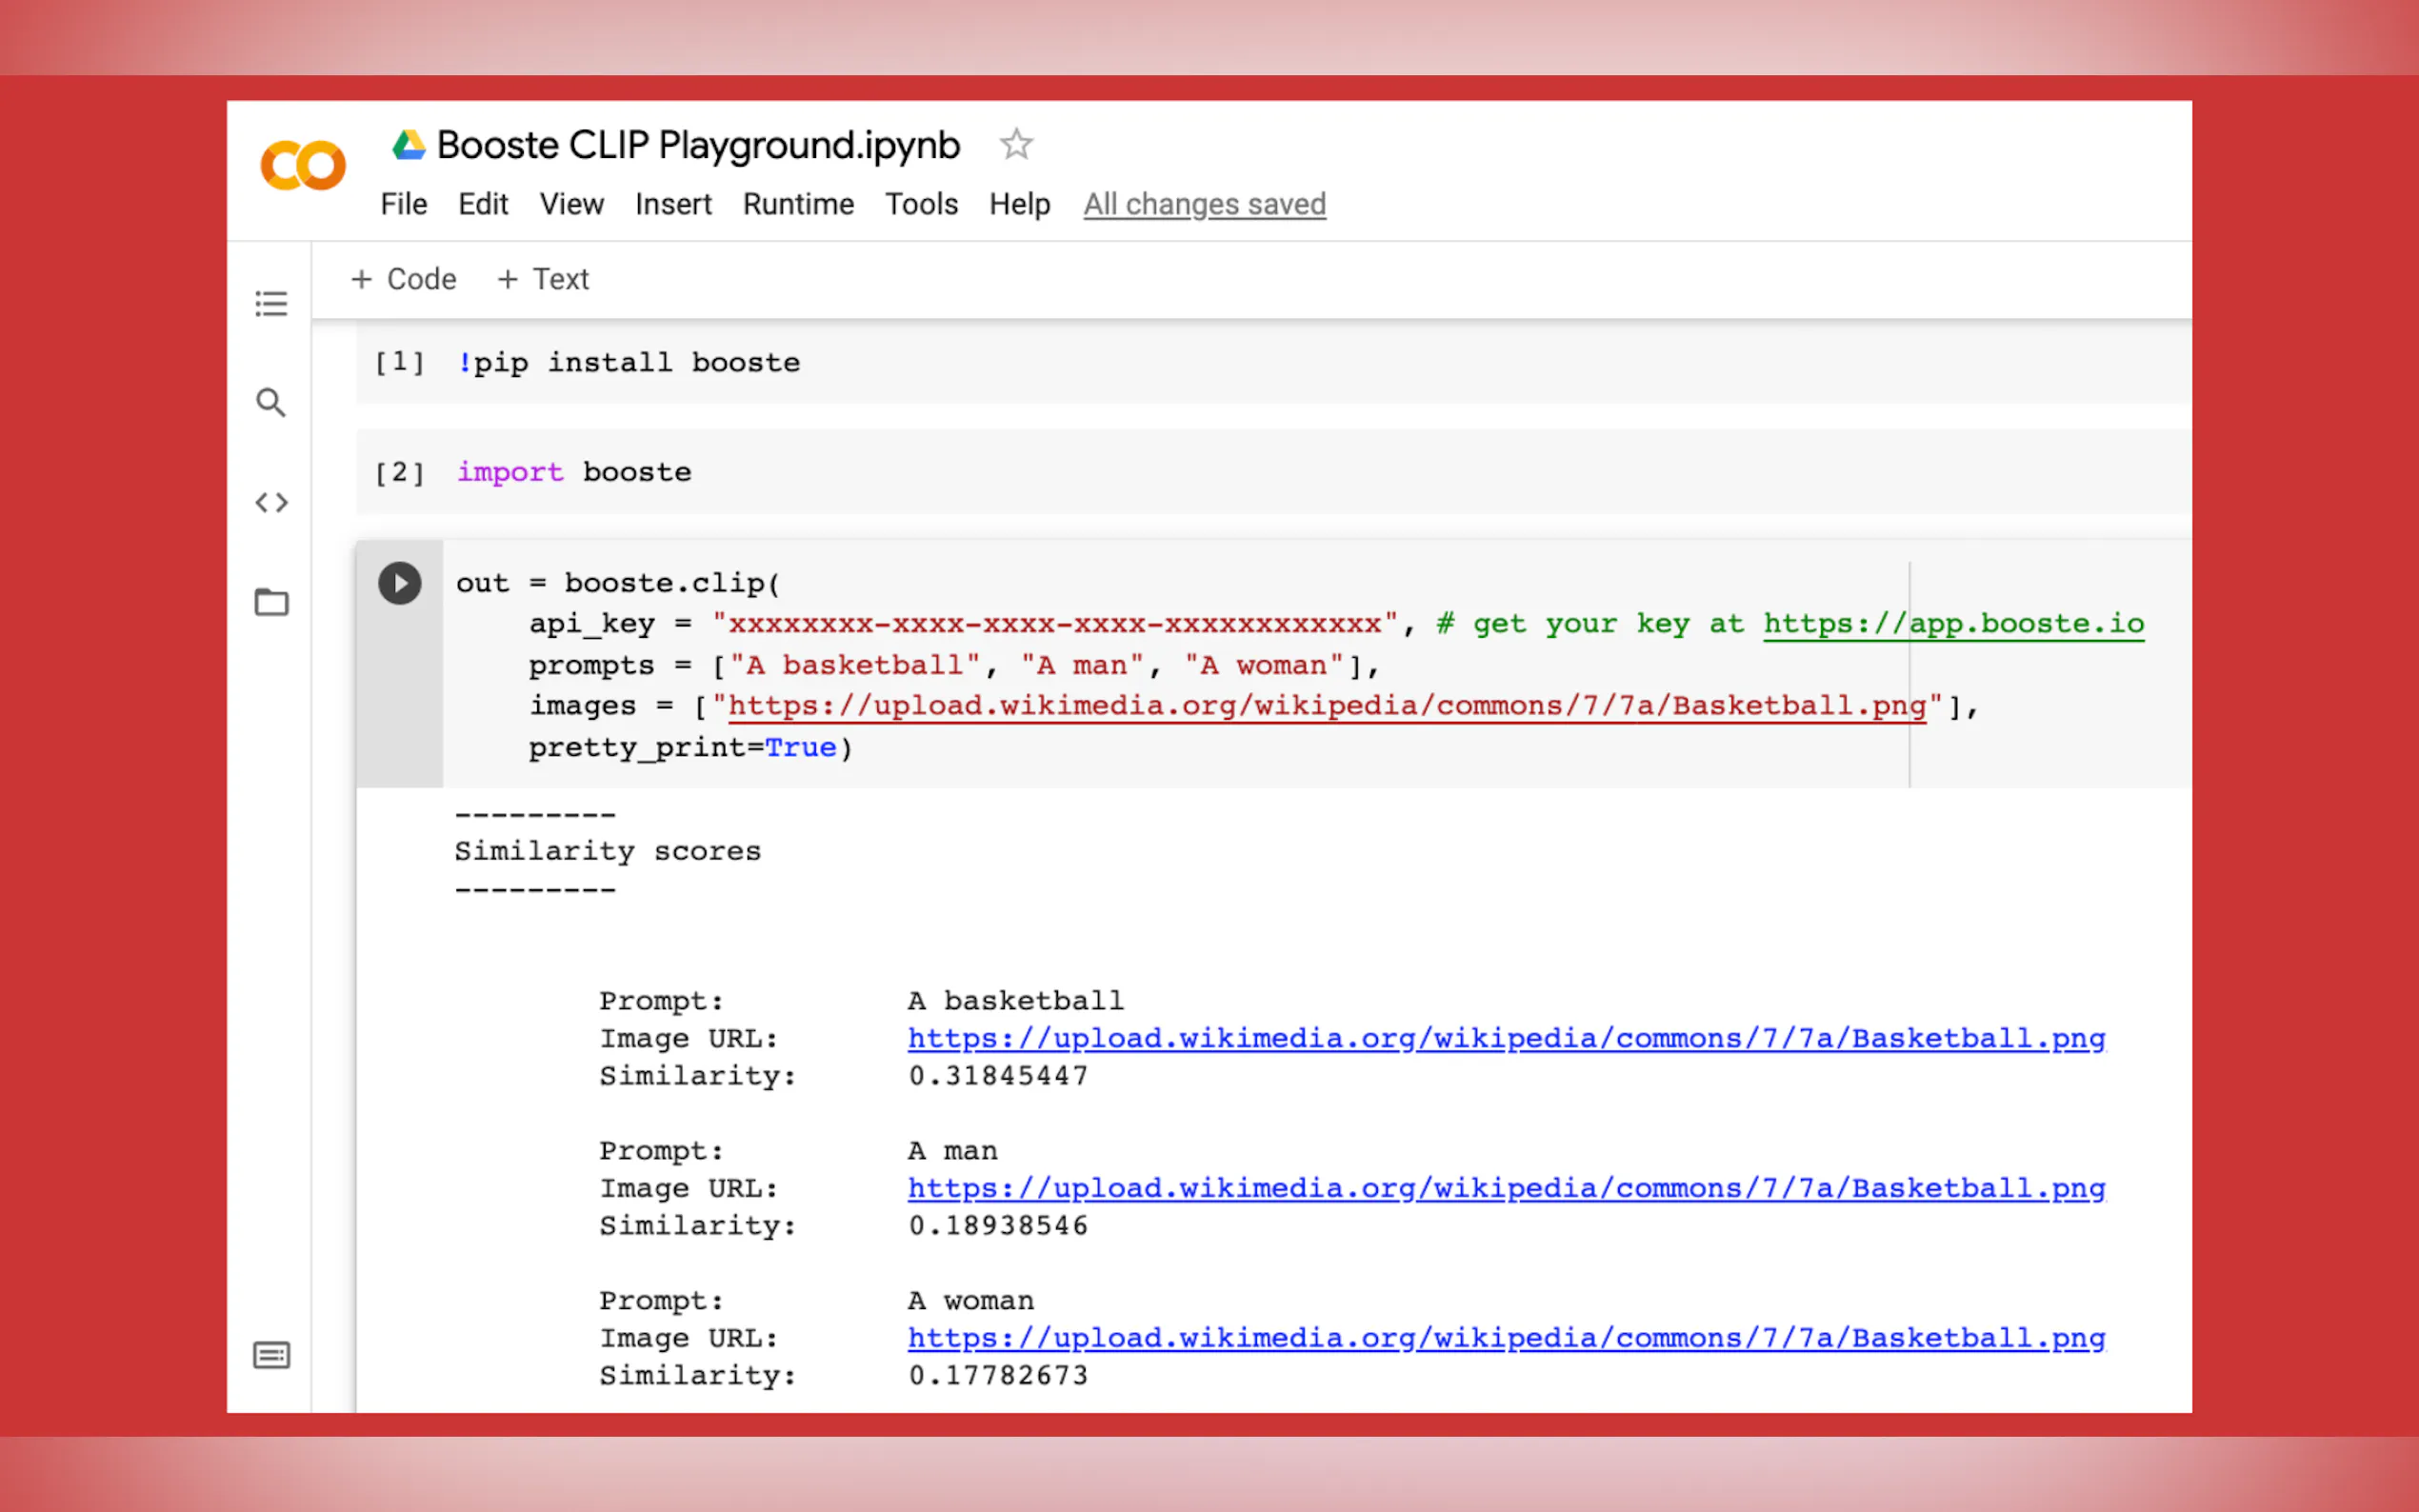The image size is (2419, 1512).
Task: Star the Booste CLIP Playground notebook
Action: [x=1016, y=145]
